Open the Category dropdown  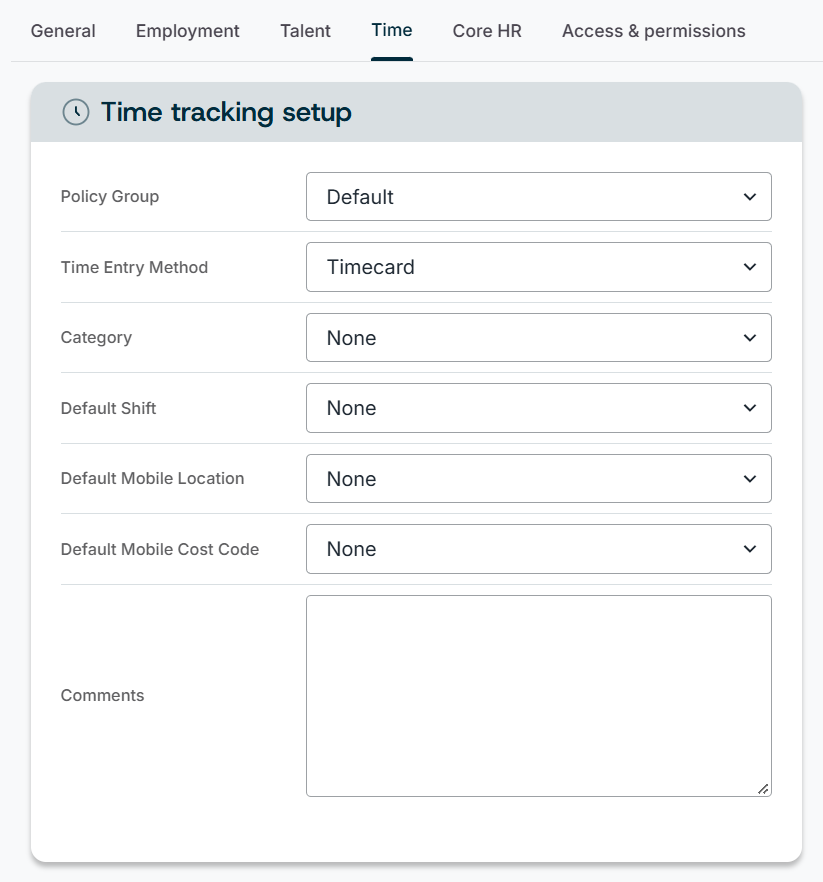[x=539, y=338]
